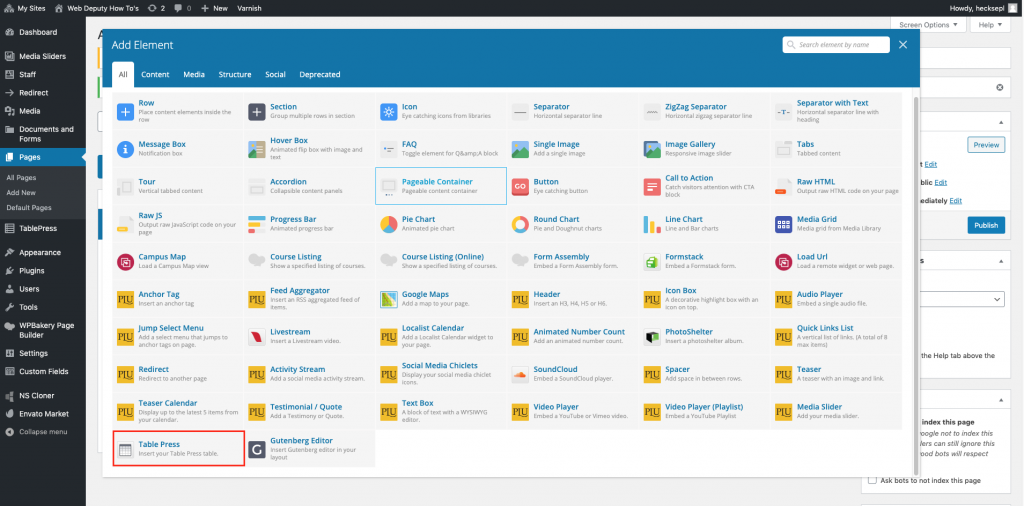This screenshot has width=1024, height=506.
Task: Show the Deprecated elements tab
Action: [x=320, y=74]
